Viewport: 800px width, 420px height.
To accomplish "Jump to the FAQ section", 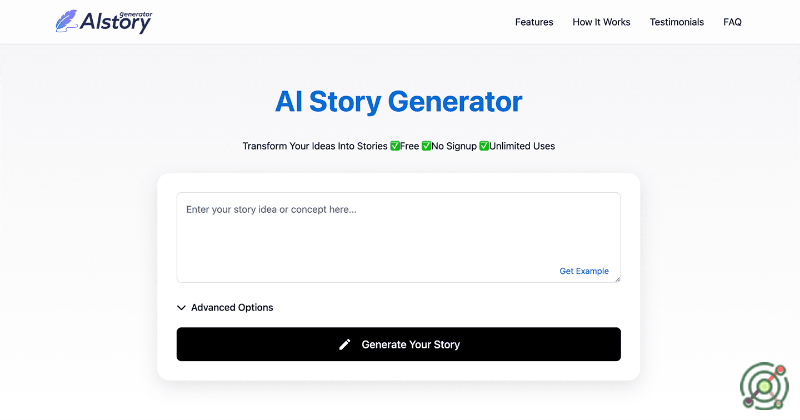I will pyautogui.click(x=732, y=22).
